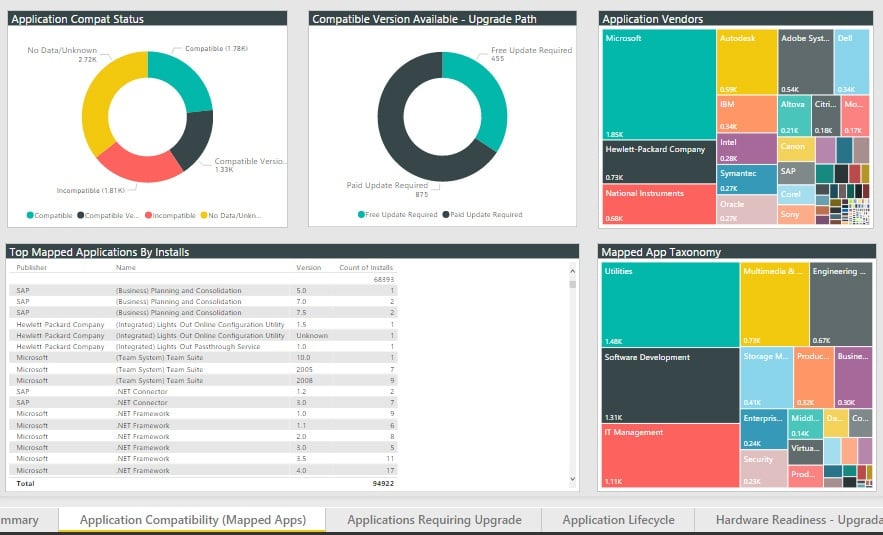Select .NET Connector version 3.0 row
883x535 pixels.
tap(203, 402)
